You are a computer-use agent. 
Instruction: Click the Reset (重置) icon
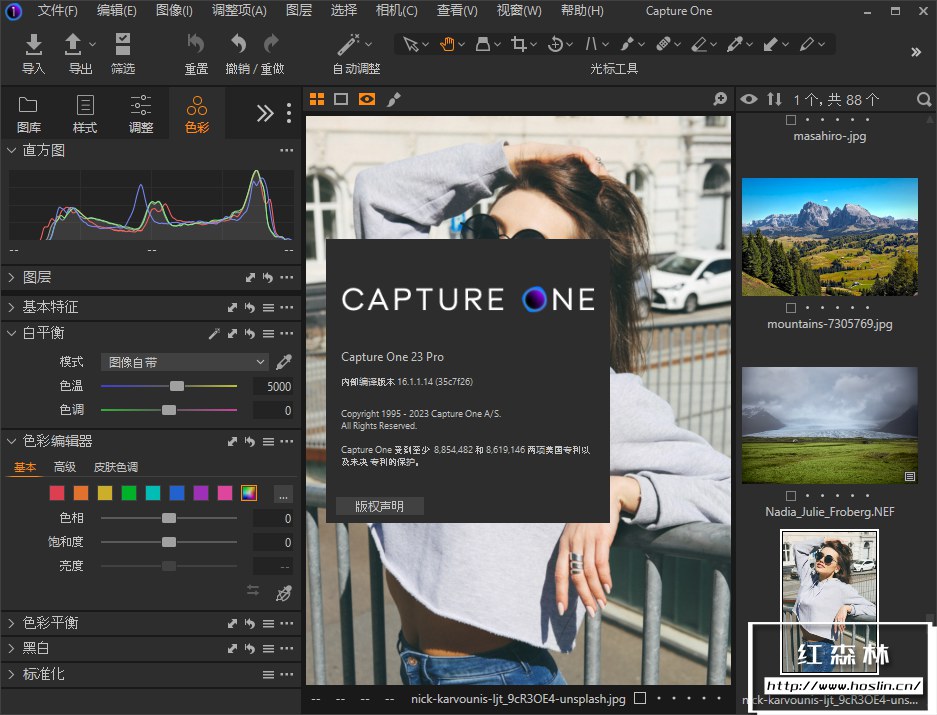coord(196,44)
